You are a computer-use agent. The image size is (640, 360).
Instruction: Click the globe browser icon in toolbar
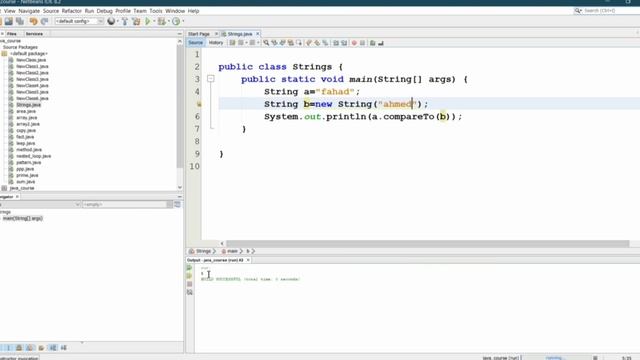coord(111,21)
